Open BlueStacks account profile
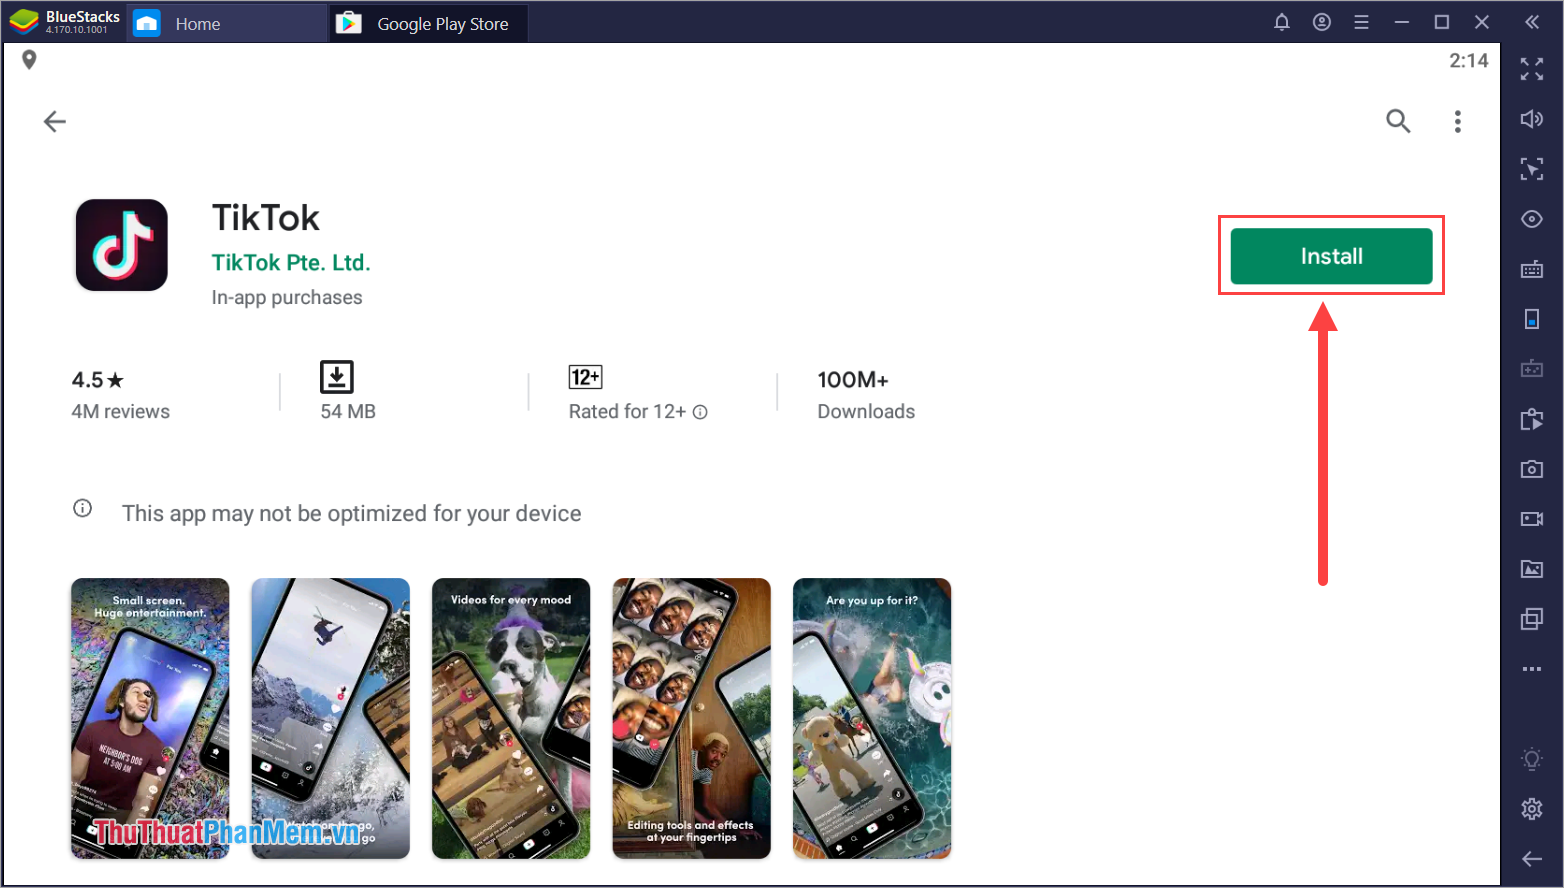Screen dimensions: 1564x888 pos(1322,22)
